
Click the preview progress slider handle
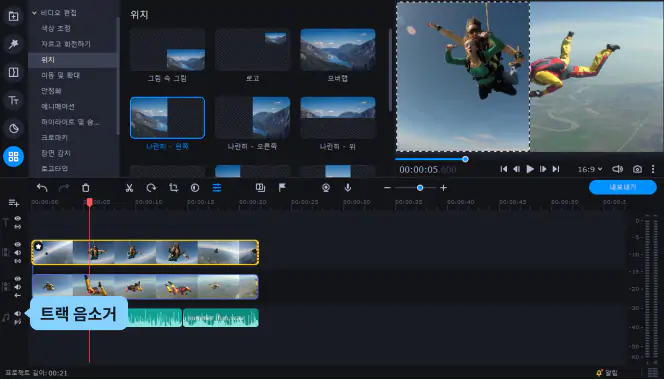[x=465, y=159]
